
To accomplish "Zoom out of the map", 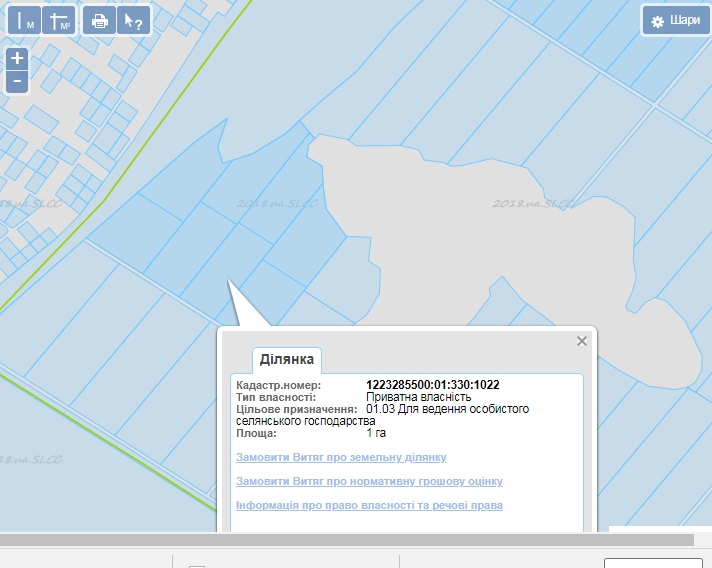I will (17, 81).
